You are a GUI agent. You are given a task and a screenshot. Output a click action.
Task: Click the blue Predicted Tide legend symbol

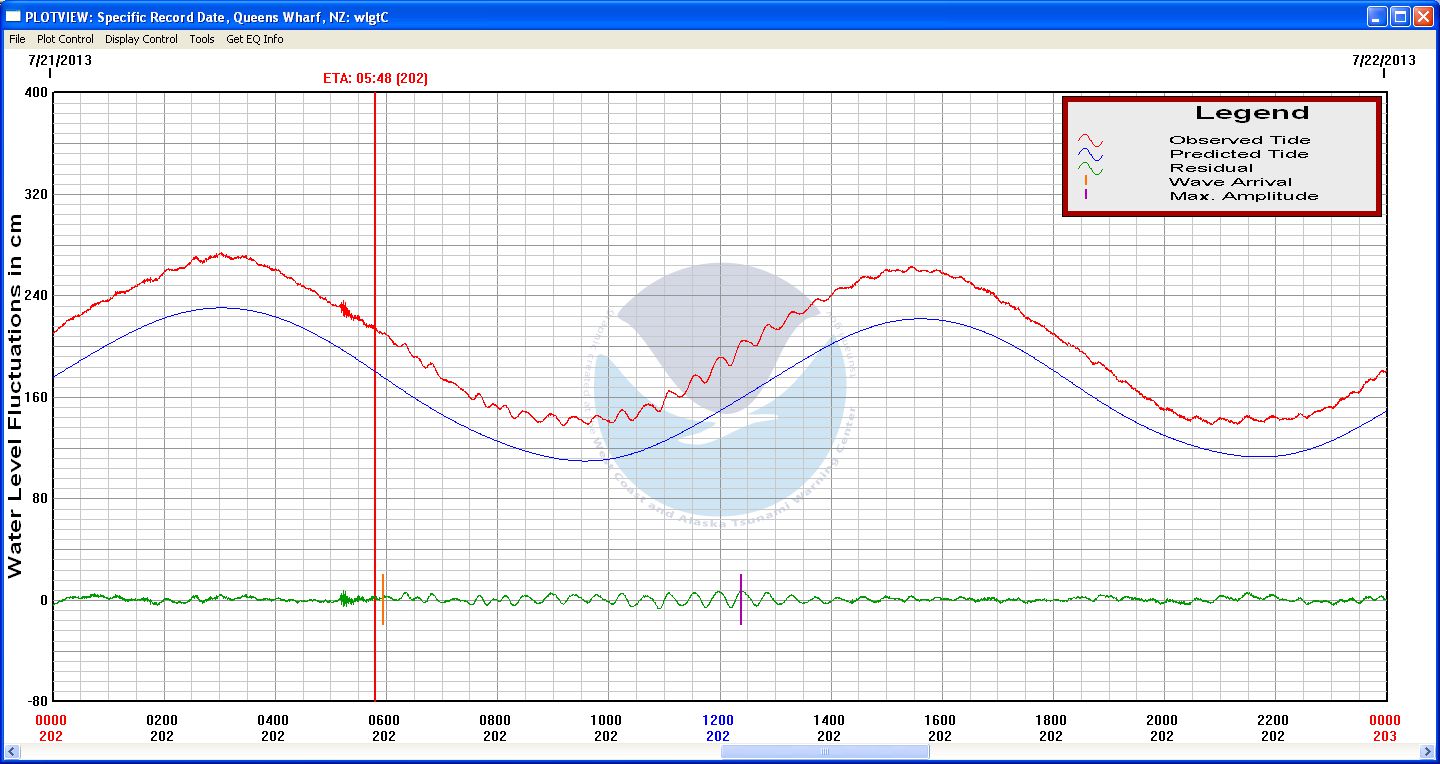coord(1089,155)
